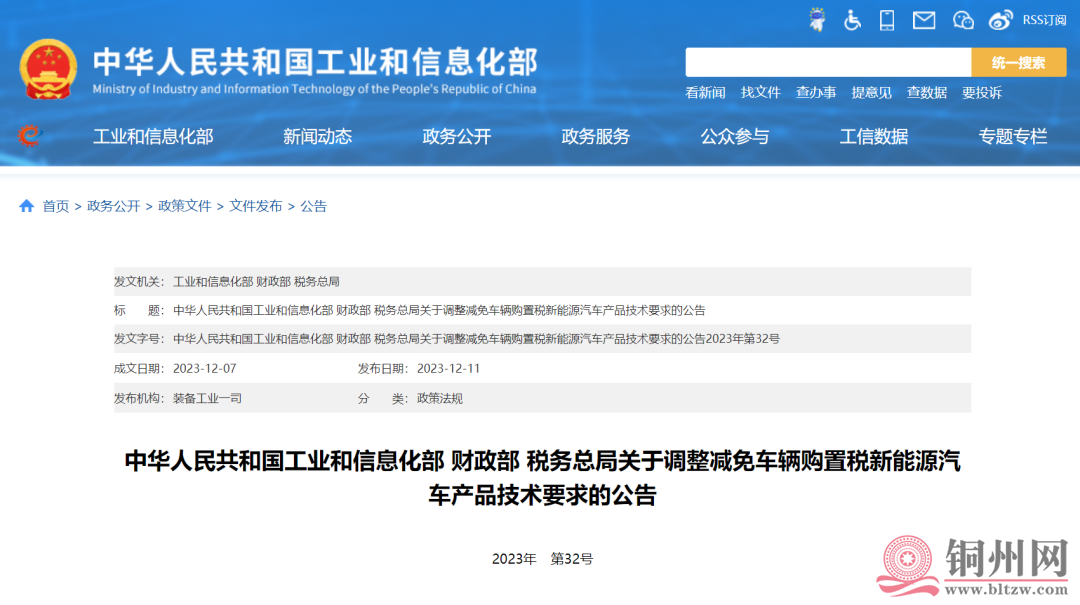This screenshot has height=605, width=1080.
Task: Click the 发布机构 value 装备工业一司
Action: click(207, 398)
